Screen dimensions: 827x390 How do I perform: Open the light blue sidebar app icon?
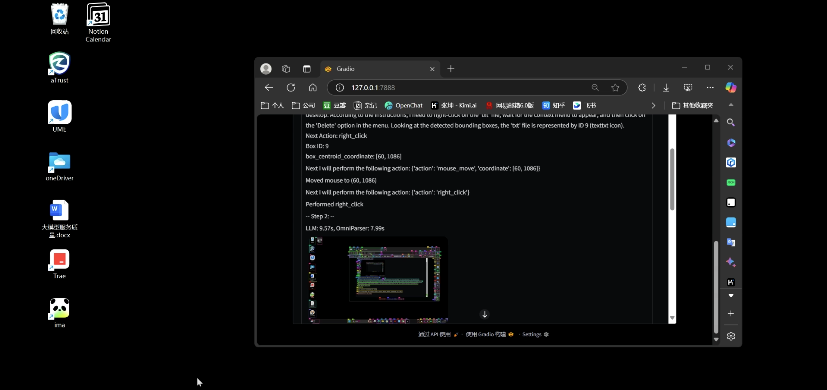pos(730,223)
